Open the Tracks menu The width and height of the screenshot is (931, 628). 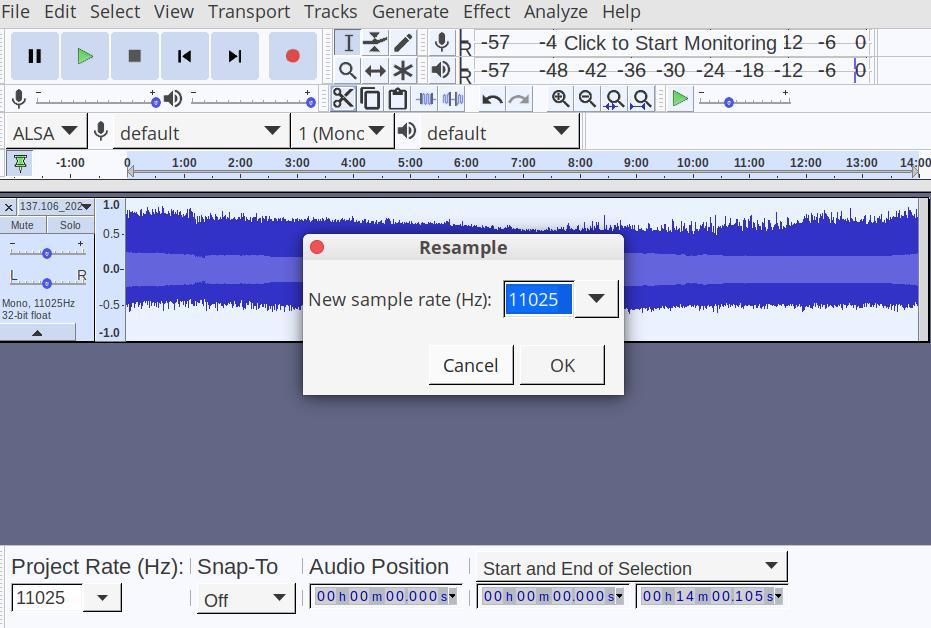click(330, 11)
